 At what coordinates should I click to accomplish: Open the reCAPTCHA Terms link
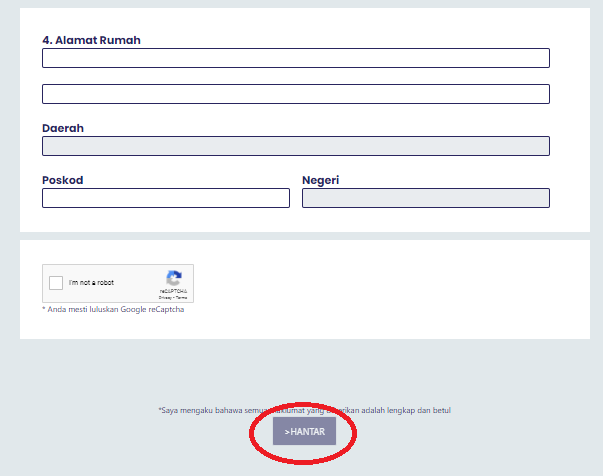click(182, 297)
